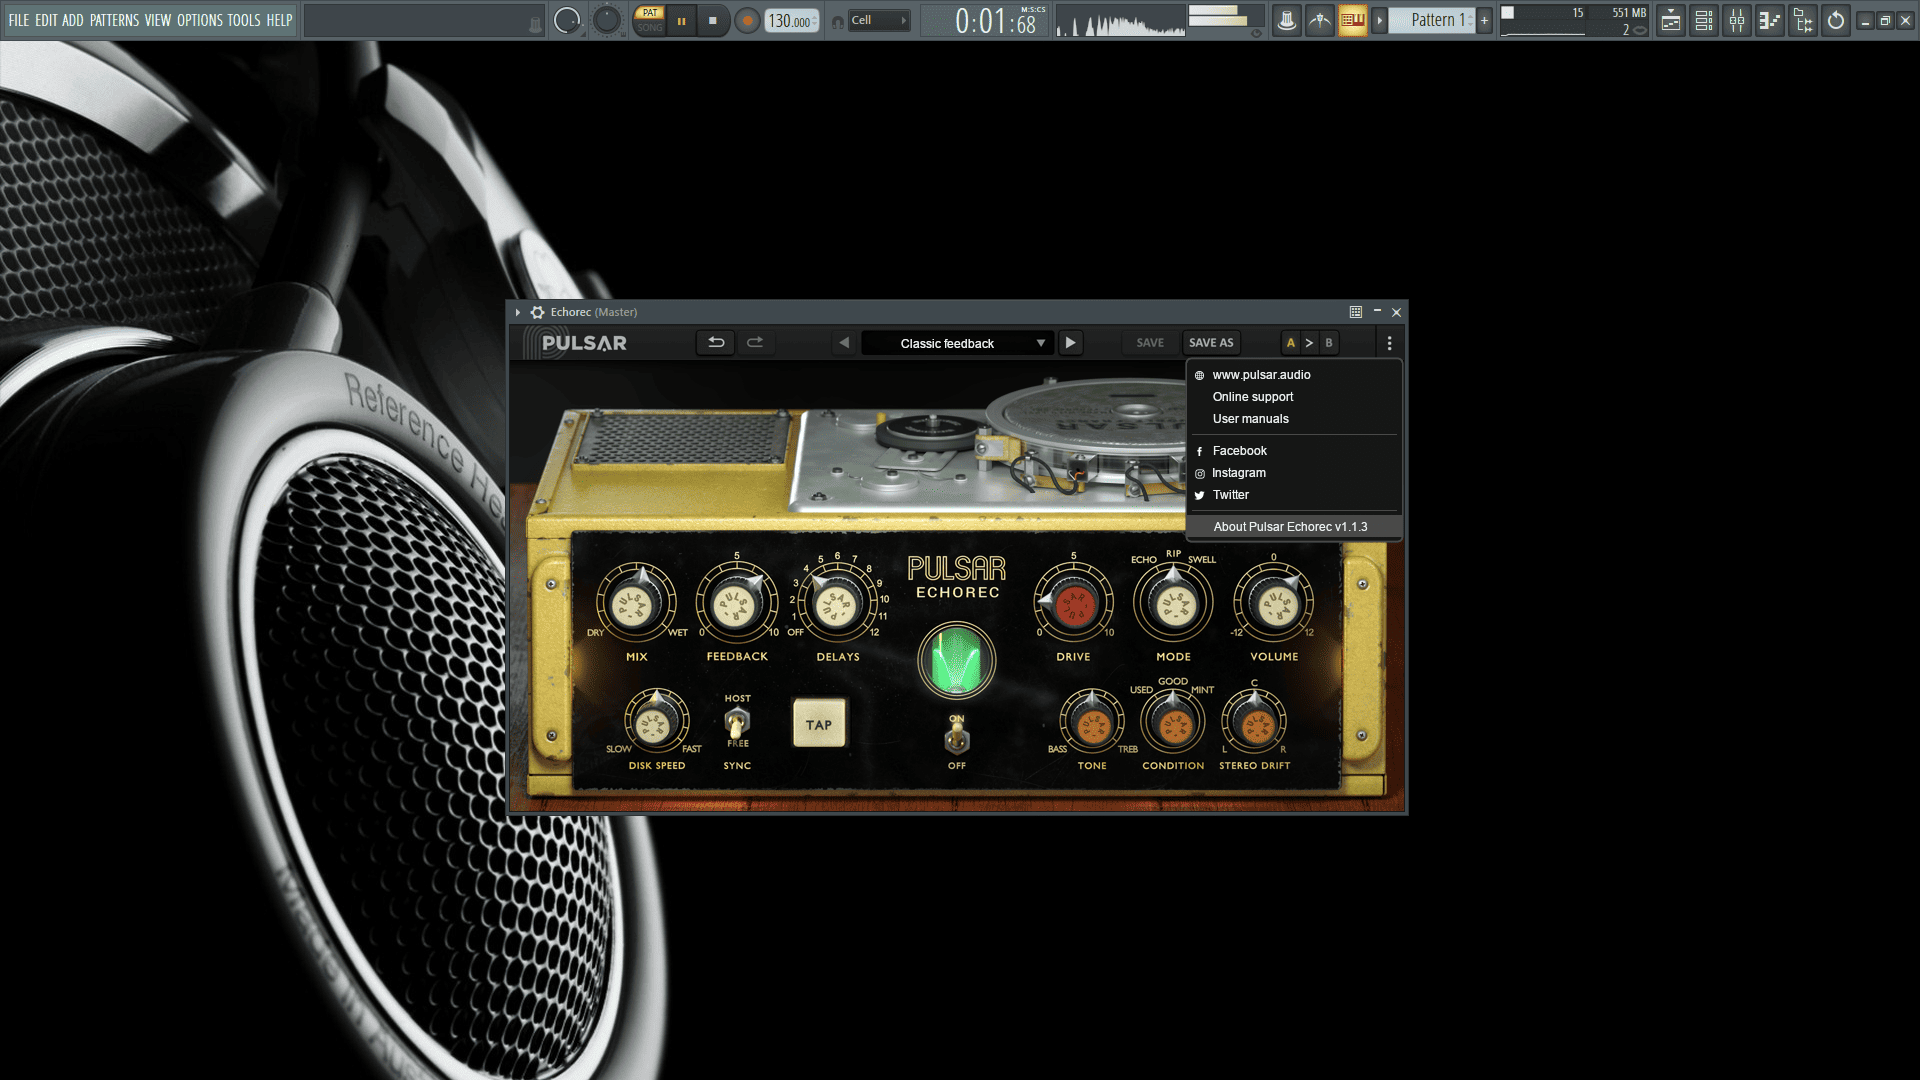This screenshot has width=1920, height=1080.
Task: Click the master pitch knob in toolbar
Action: tap(606, 20)
